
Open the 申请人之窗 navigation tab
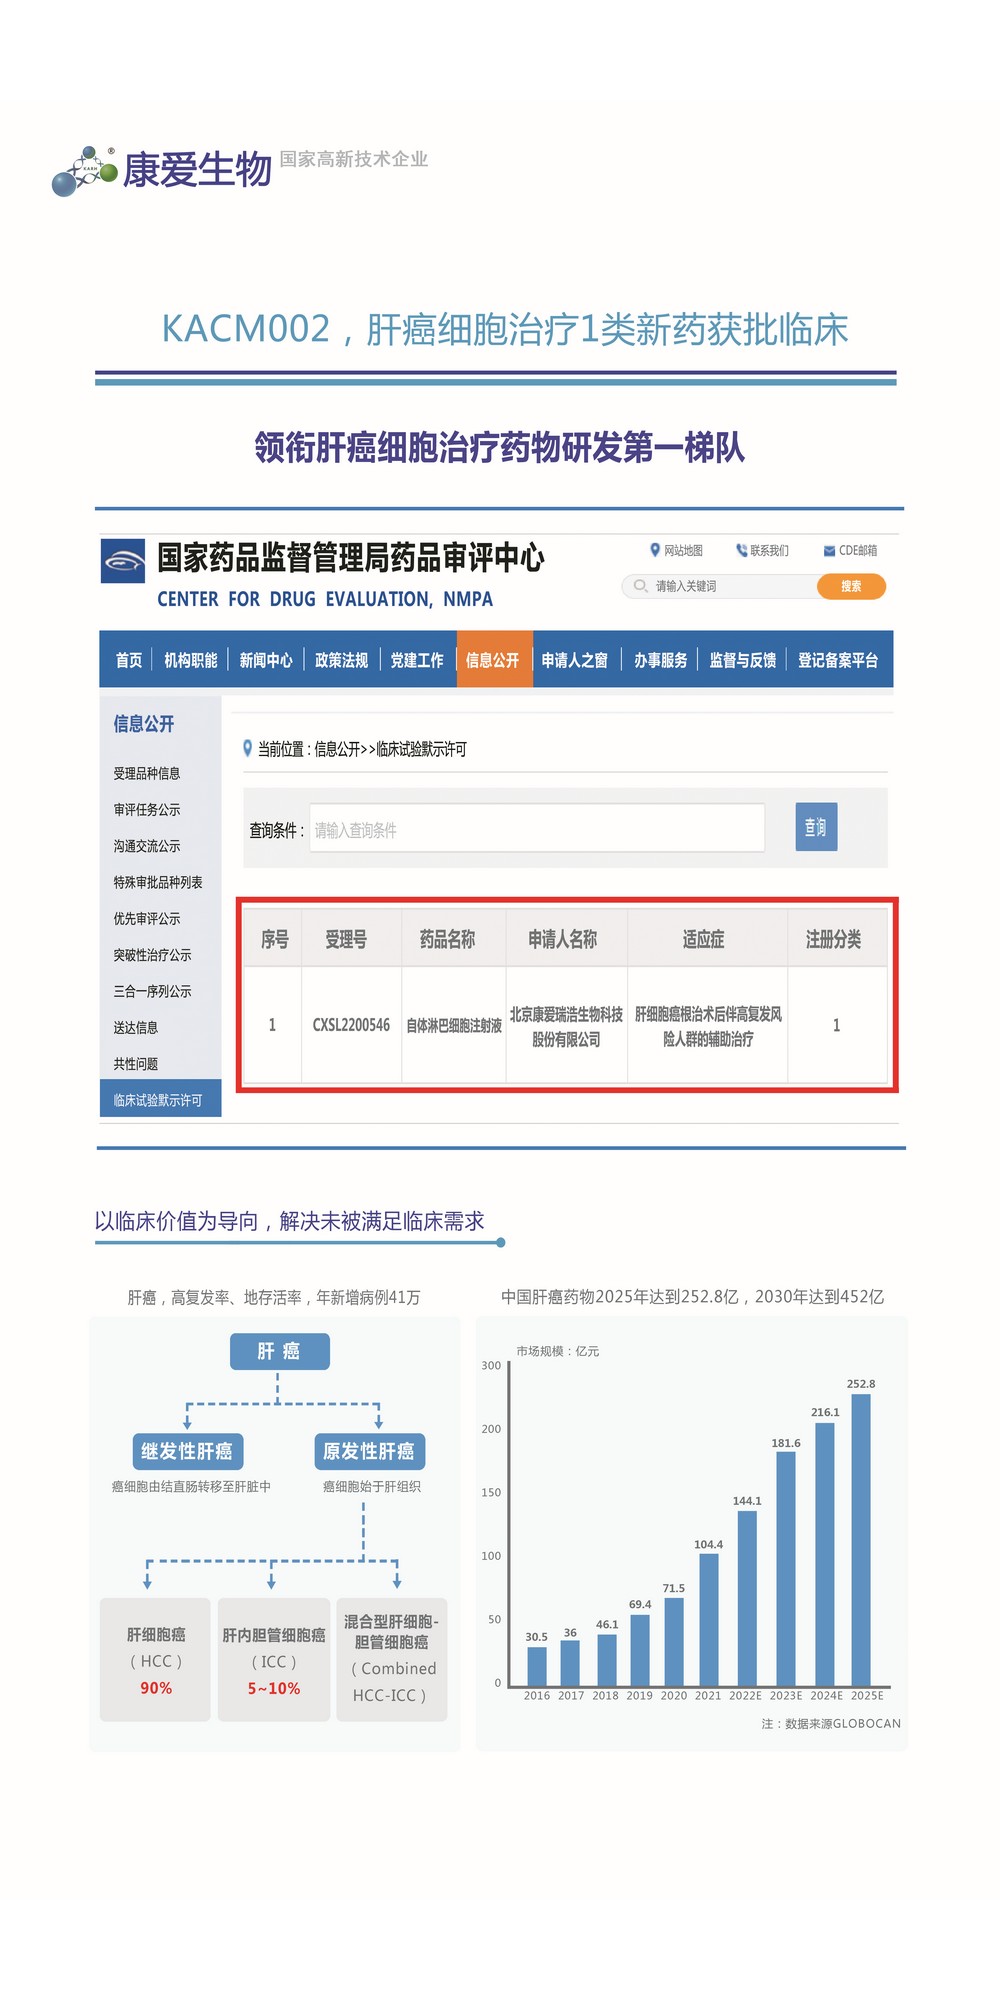pyautogui.click(x=575, y=660)
